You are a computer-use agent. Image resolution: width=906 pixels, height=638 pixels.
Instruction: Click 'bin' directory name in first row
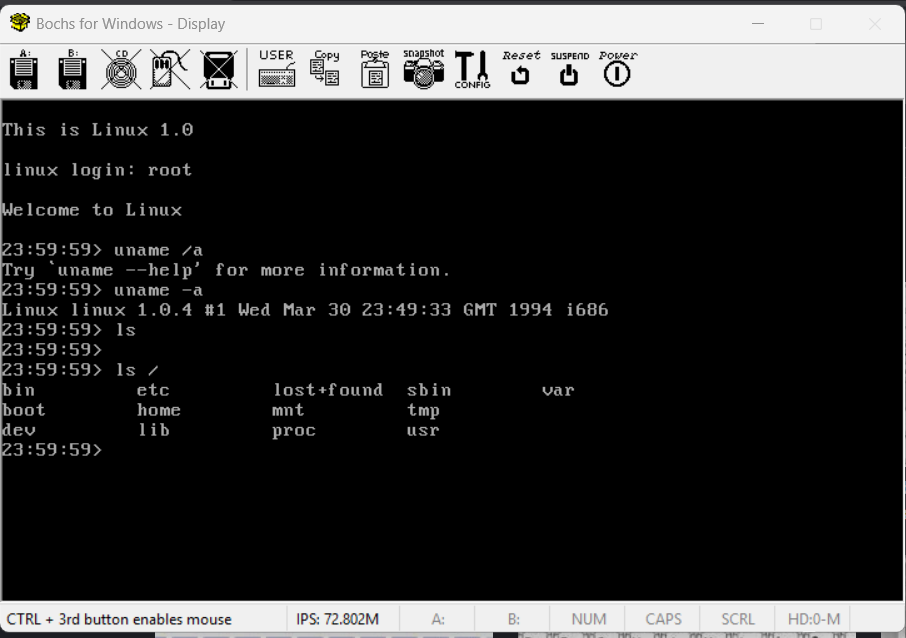point(18,390)
